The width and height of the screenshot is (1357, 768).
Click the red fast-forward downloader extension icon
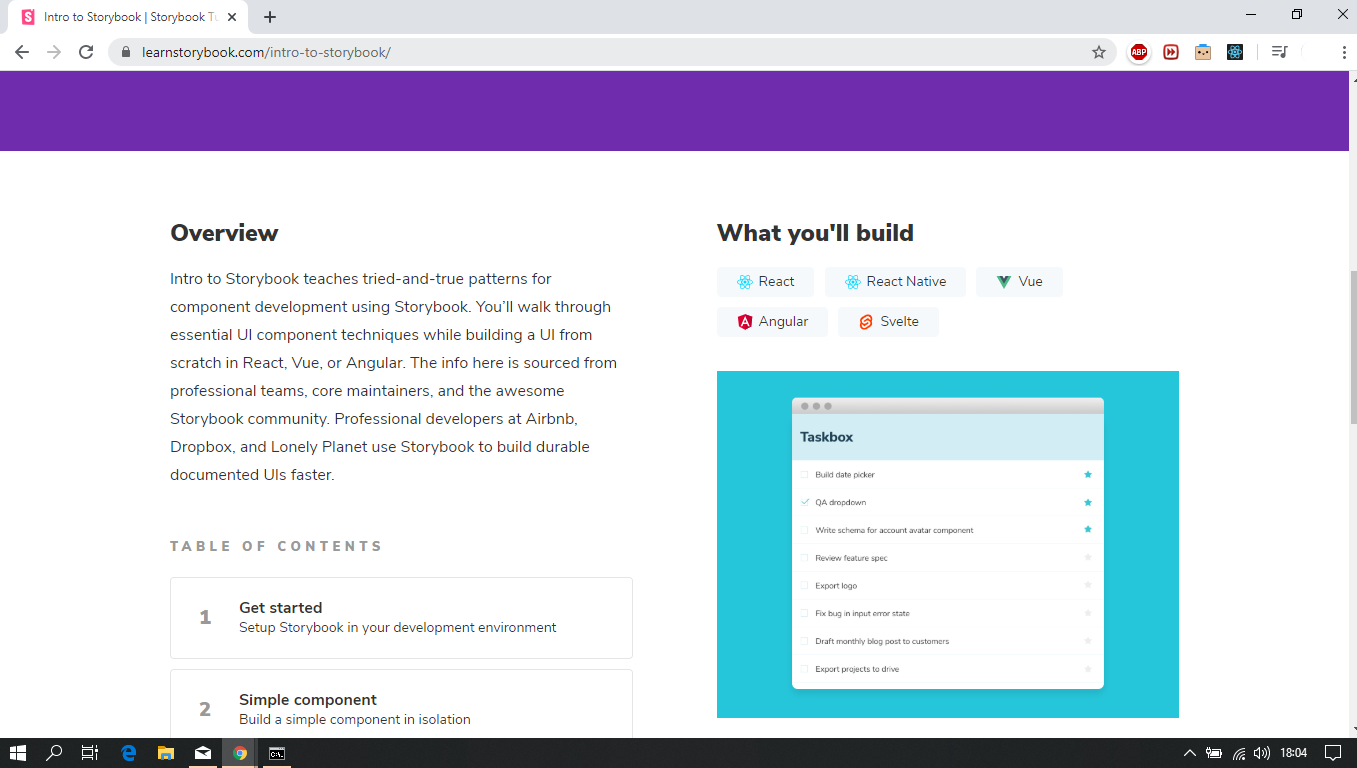(x=1170, y=51)
